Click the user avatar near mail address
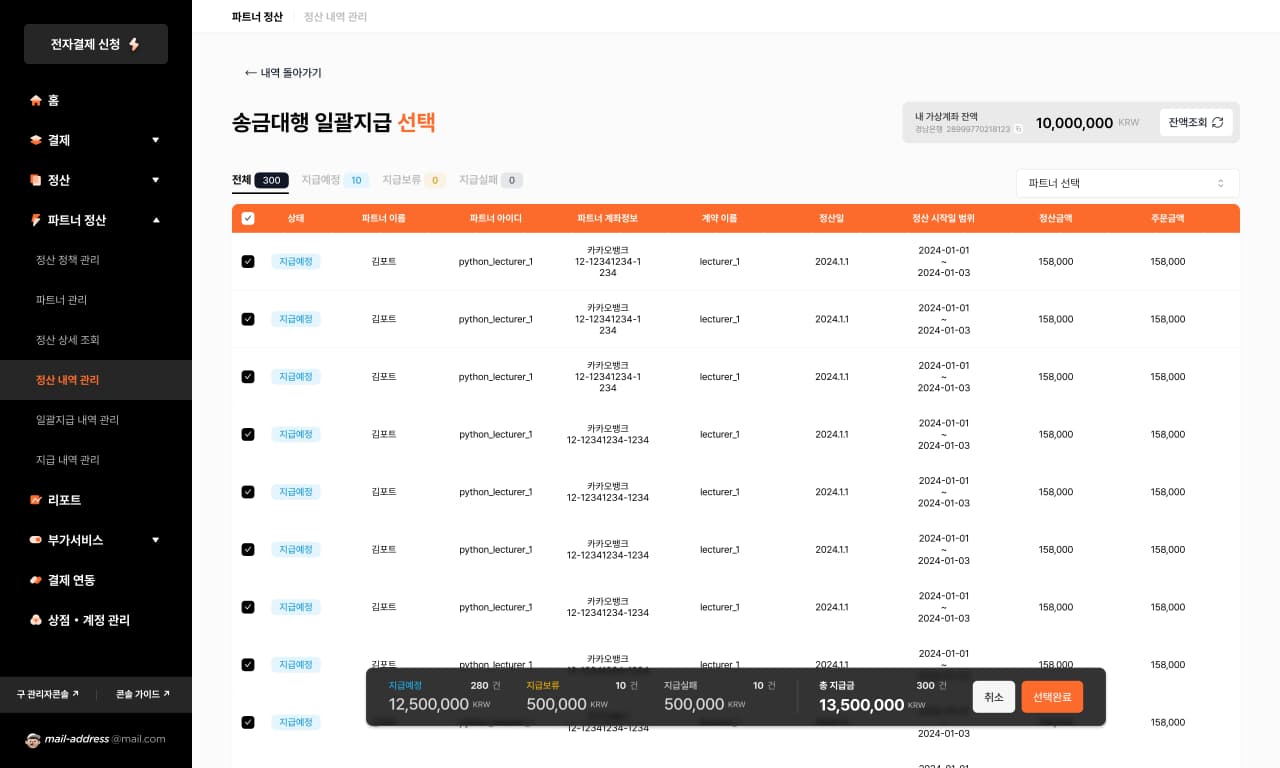The width and height of the screenshot is (1280, 768). (33, 739)
